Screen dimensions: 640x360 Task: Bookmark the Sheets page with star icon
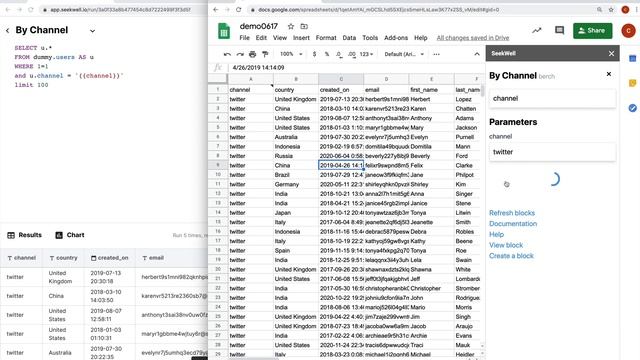coord(611,9)
